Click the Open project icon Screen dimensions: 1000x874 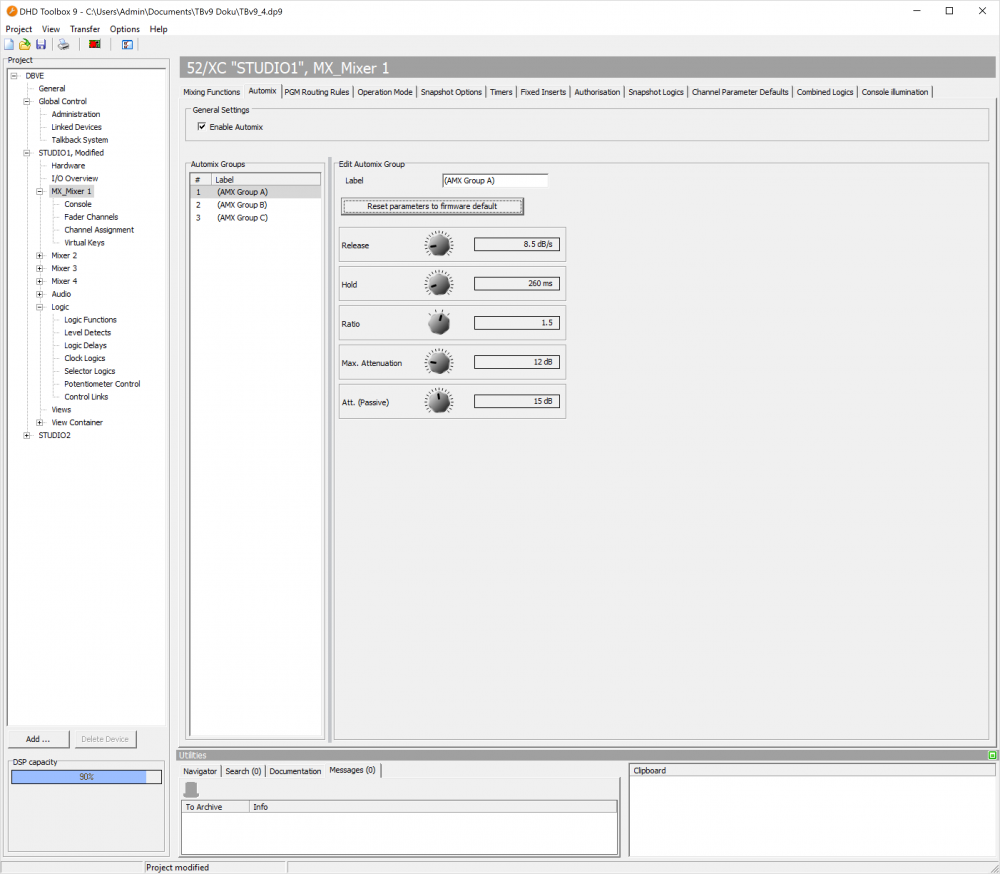pyautogui.click(x=24, y=44)
